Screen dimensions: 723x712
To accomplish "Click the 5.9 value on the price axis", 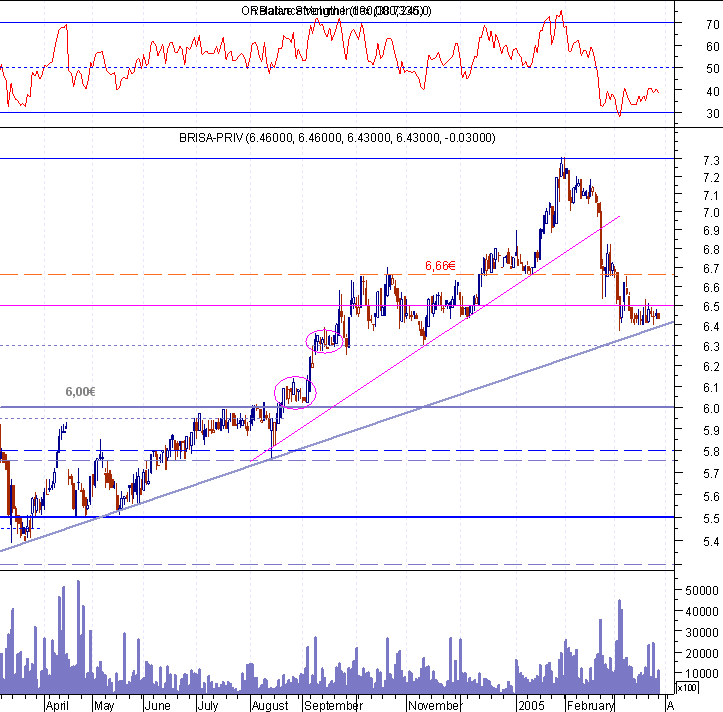I will click(x=711, y=431).
